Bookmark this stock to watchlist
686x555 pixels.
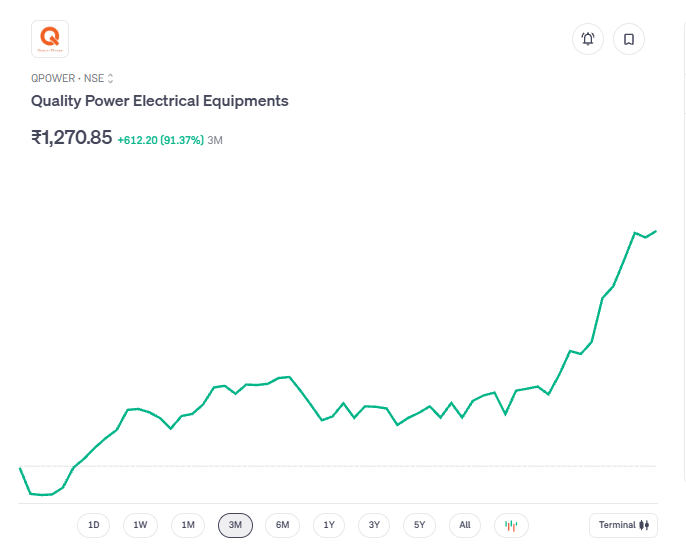pyautogui.click(x=629, y=39)
